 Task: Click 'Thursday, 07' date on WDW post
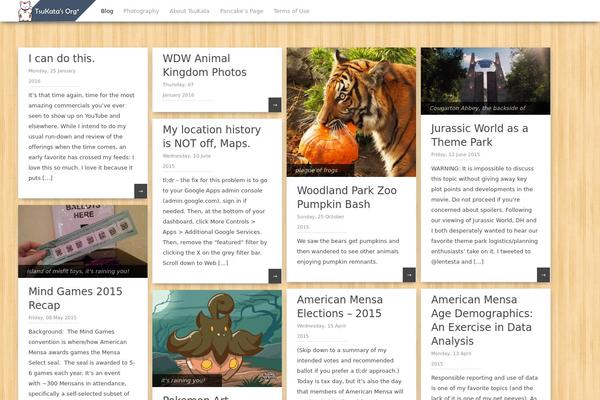click(178, 85)
